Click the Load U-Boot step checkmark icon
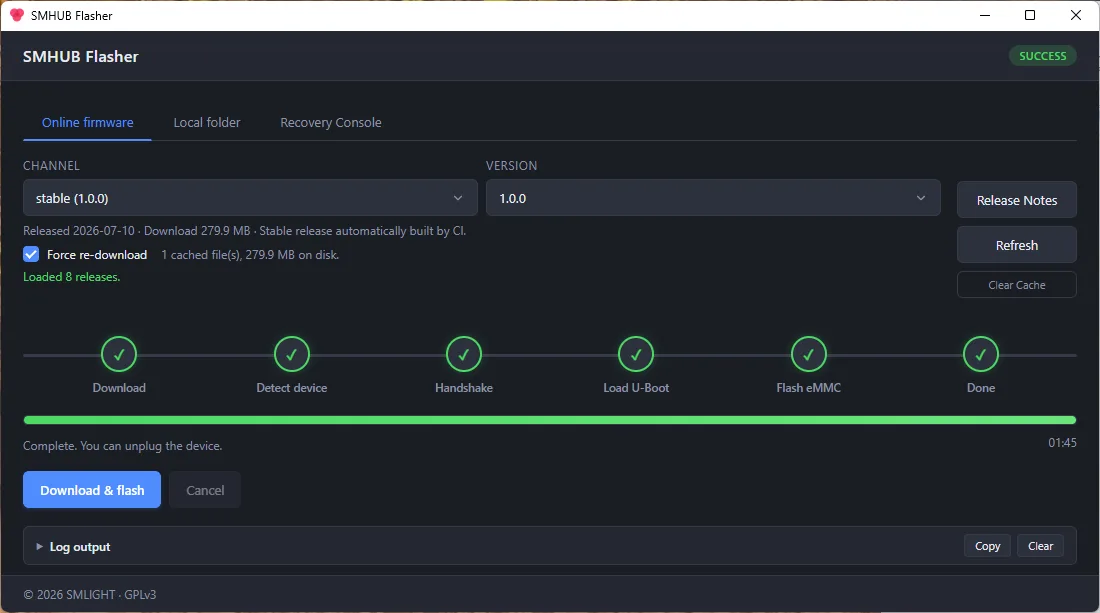The image size is (1100, 613). [x=636, y=355]
